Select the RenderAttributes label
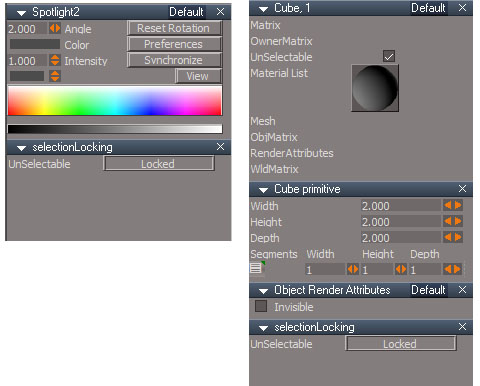Image resolution: width=480 pixels, height=386 pixels. point(292,153)
